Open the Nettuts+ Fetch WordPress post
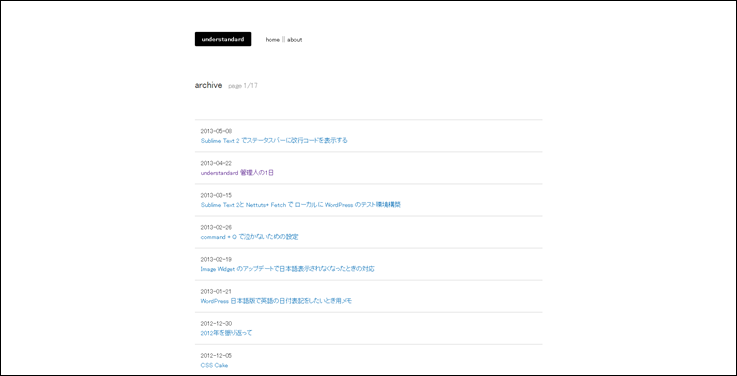This screenshot has width=737, height=376. pos(300,205)
